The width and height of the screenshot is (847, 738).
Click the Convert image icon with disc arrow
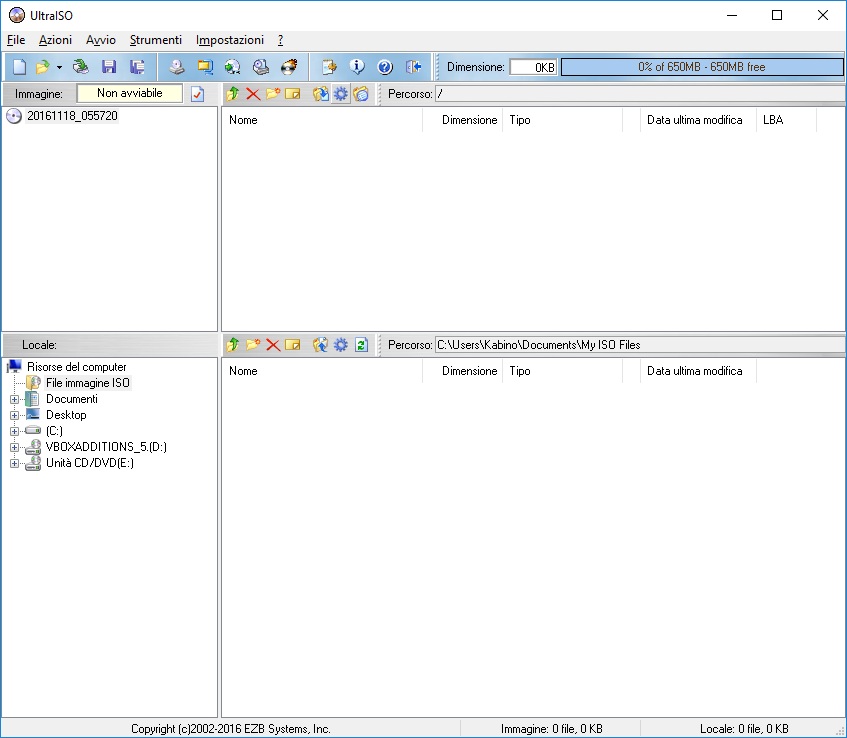tap(233, 67)
